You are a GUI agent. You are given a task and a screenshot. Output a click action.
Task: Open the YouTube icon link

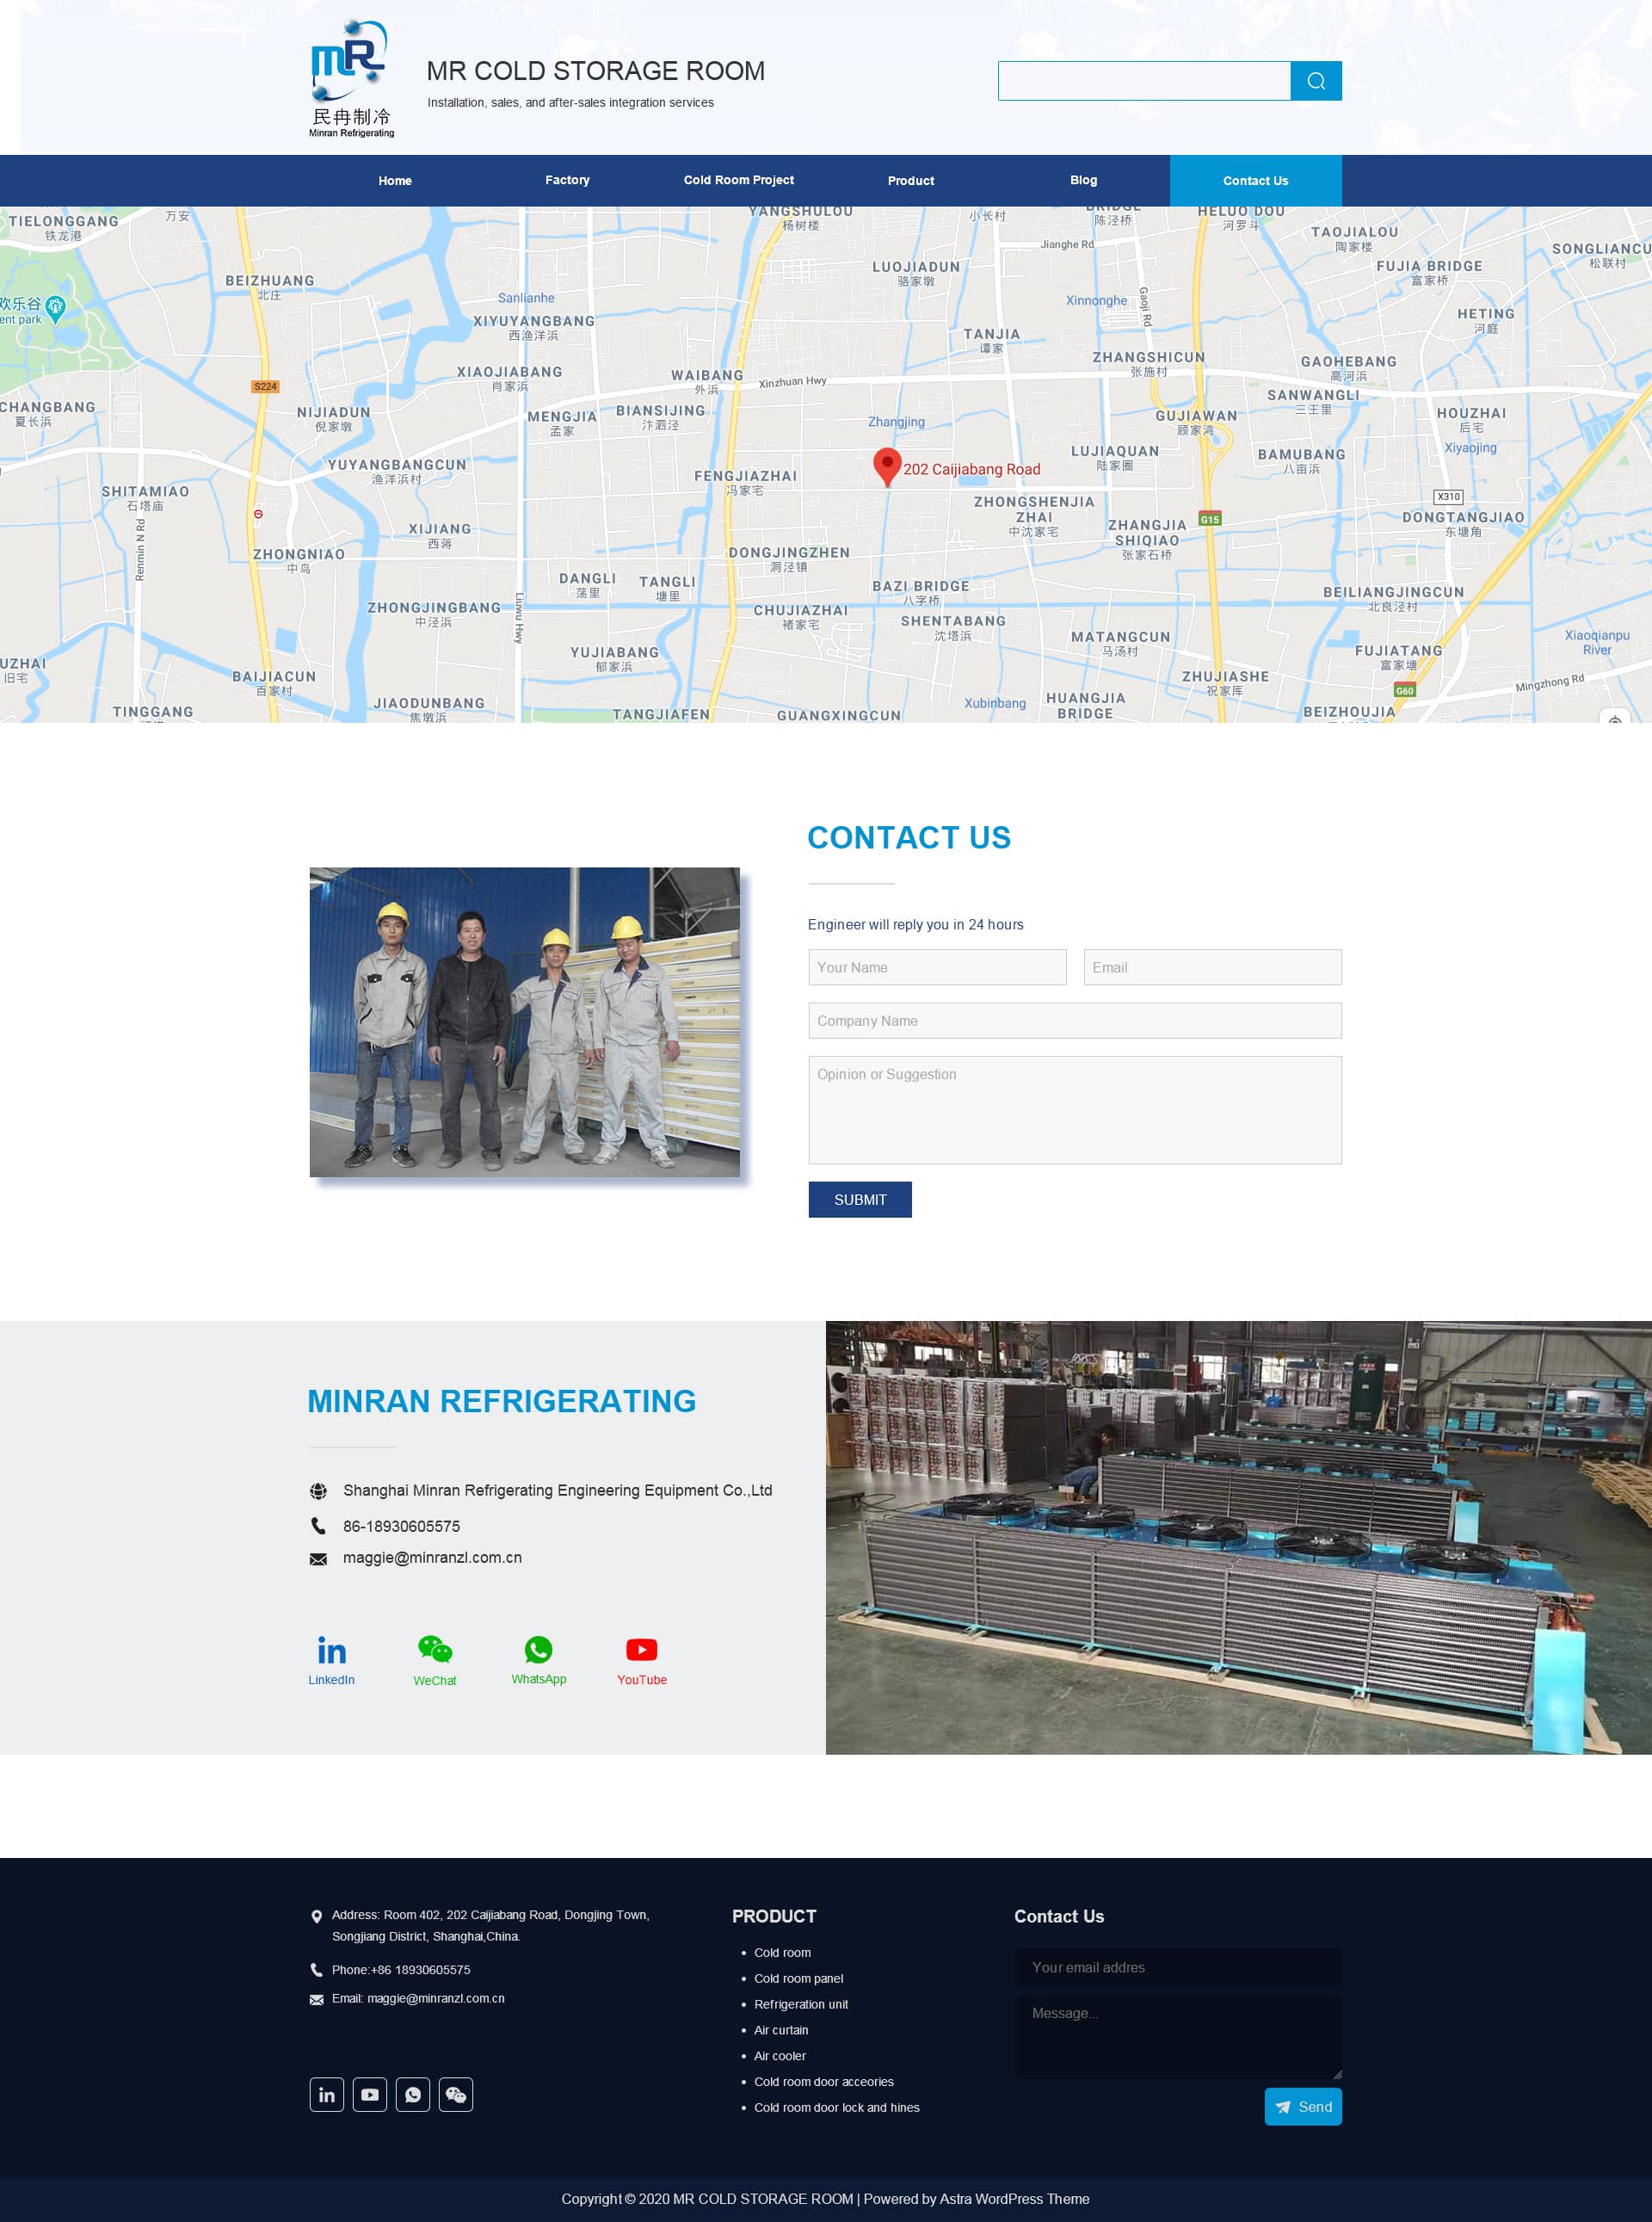[641, 1650]
